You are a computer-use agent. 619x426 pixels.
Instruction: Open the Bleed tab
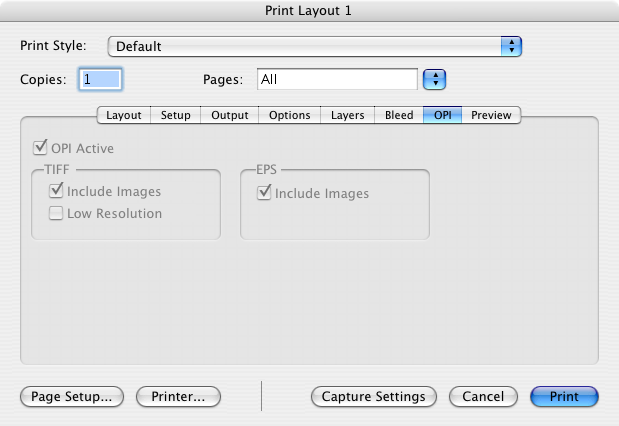click(x=399, y=115)
